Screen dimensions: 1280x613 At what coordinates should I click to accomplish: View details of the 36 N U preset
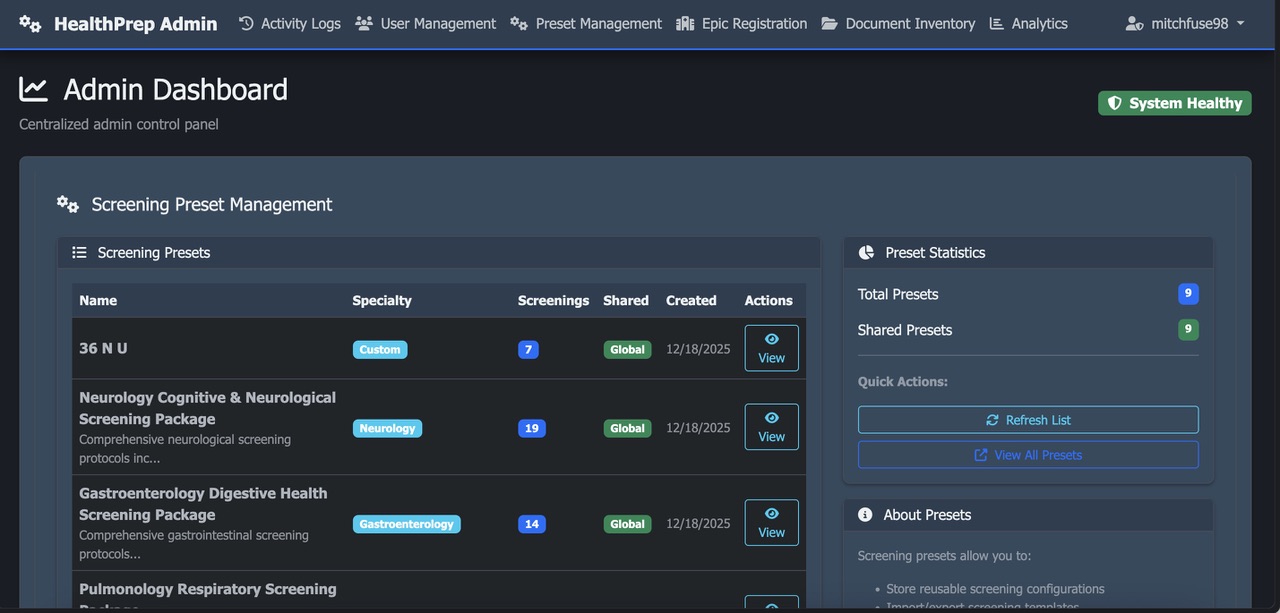[770, 348]
